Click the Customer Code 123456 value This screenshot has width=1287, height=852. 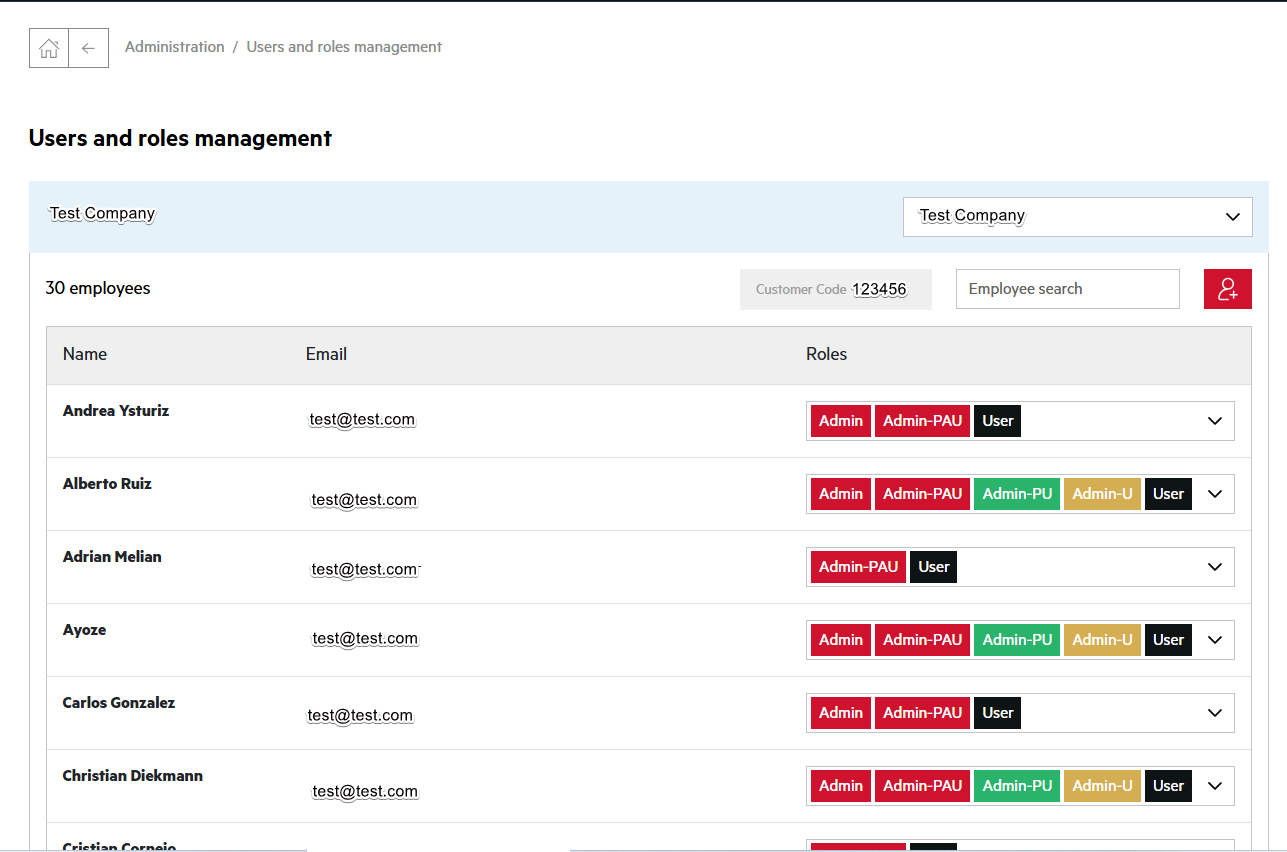pos(880,289)
